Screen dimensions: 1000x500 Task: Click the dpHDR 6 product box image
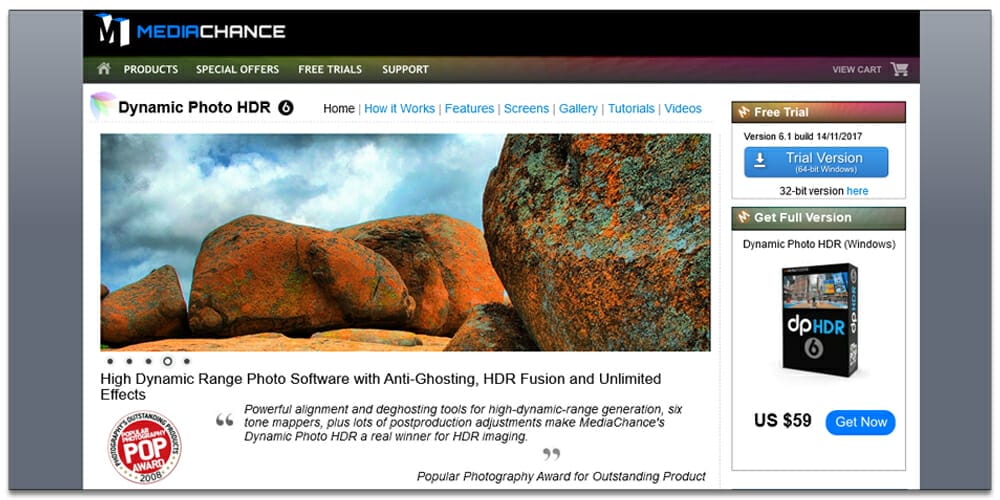(x=820, y=320)
